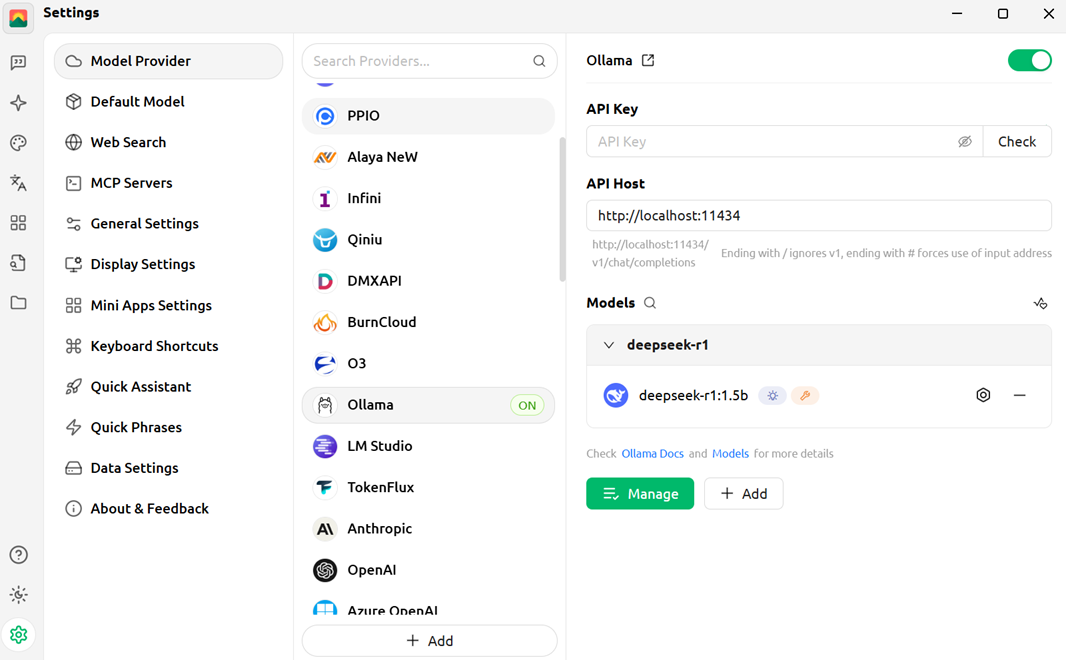Select the Anthropic provider
Screen dimensions: 1066x660
pos(428,529)
